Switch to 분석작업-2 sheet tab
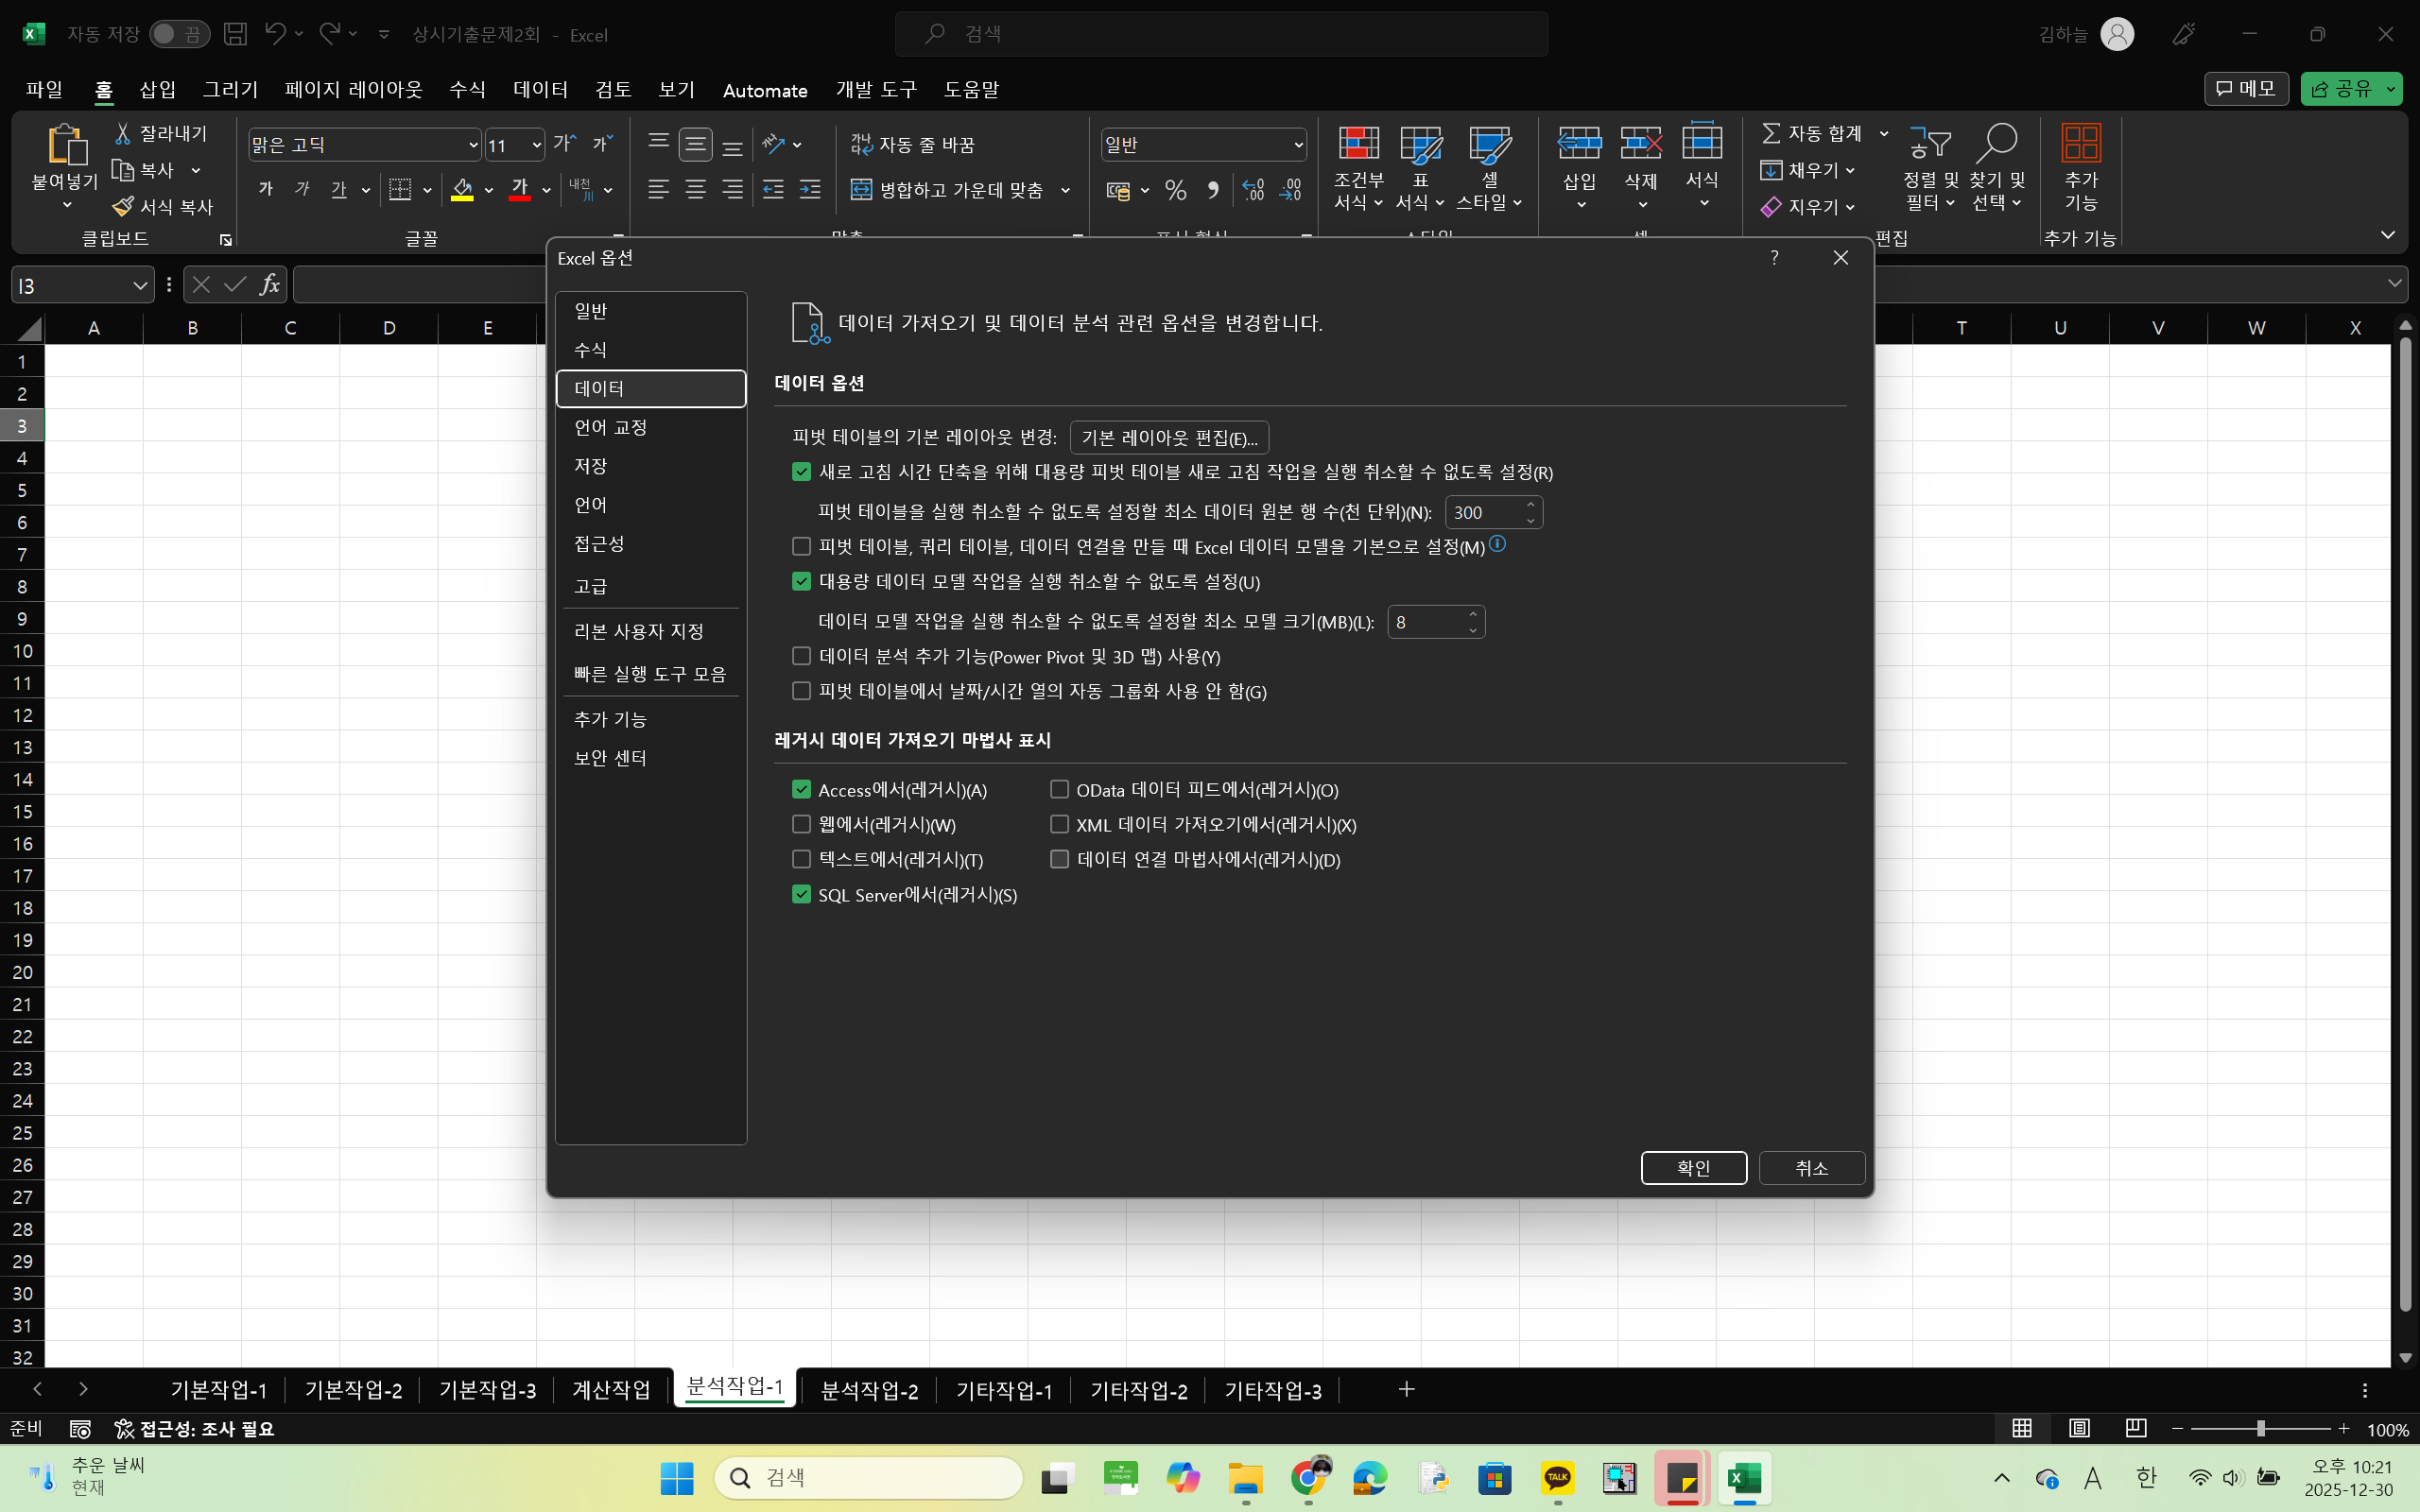The width and height of the screenshot is (2420, 1512). click(x=869, y=1390)
